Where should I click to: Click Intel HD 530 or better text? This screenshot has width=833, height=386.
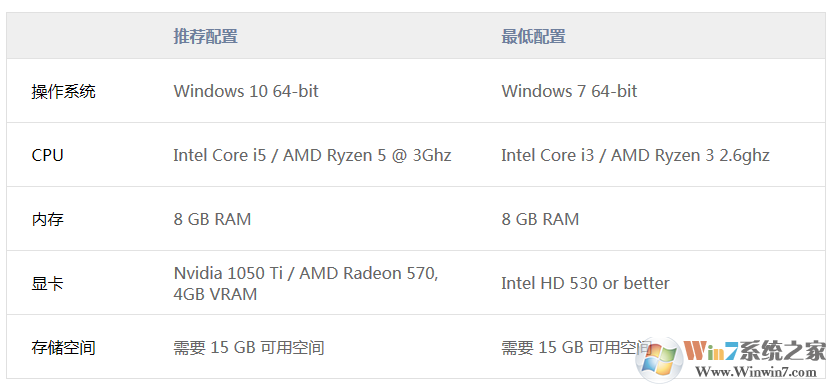(585, 283)
